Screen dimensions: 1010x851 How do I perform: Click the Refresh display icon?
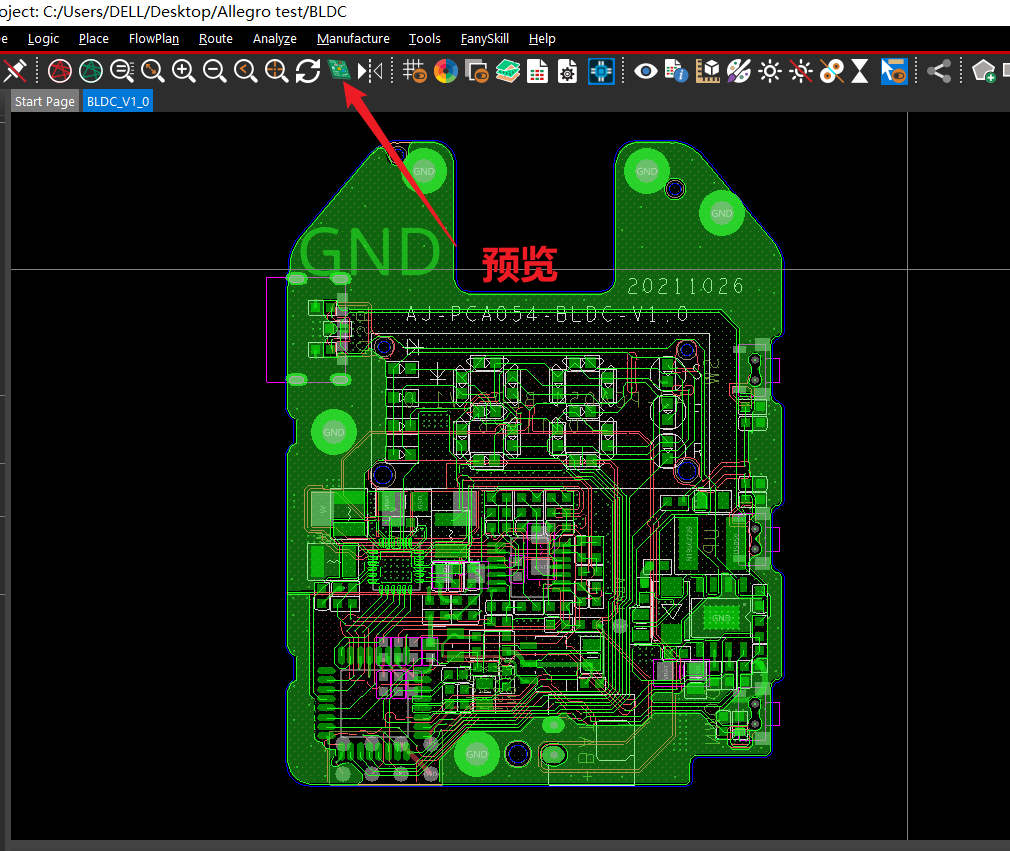[308, 71]
